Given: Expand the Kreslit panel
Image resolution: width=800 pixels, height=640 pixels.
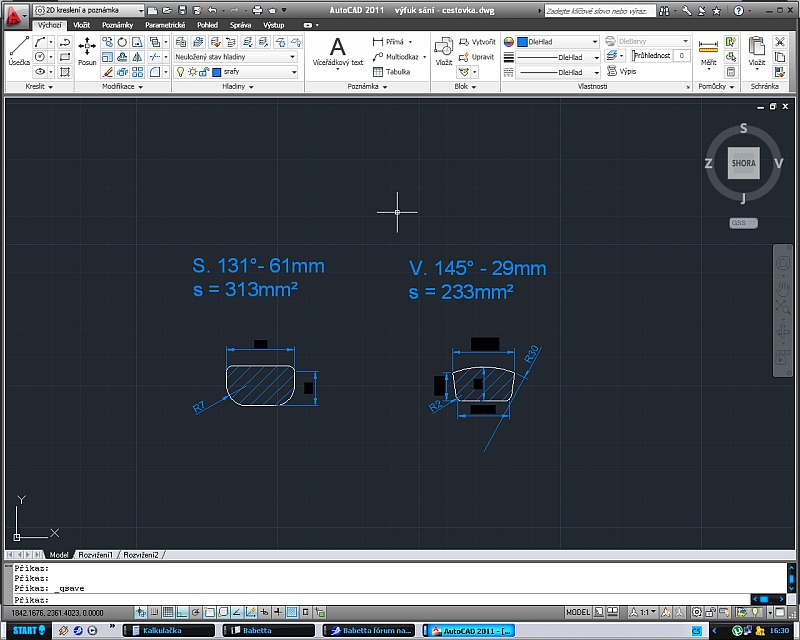Looking at the screenshot, I should pyautogui.click(x=39, y=87).
